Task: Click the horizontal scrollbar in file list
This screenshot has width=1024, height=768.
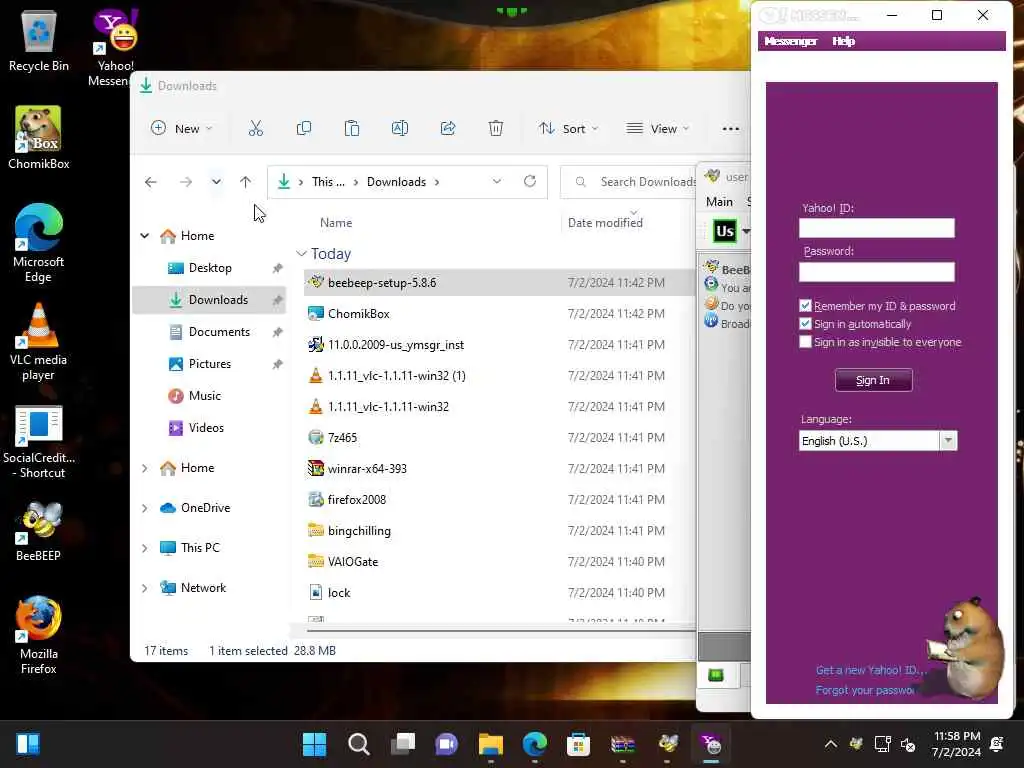Action: pyautogui.click(x=501, y=631)
